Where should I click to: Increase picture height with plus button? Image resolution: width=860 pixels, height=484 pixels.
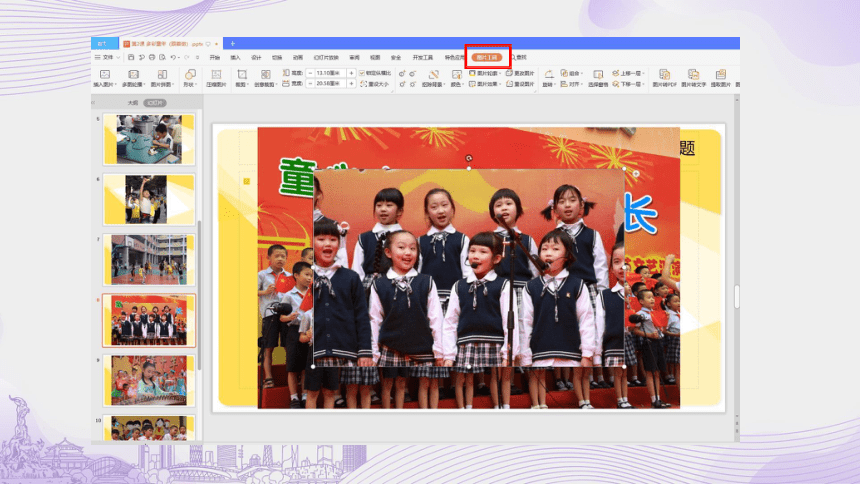point(352,73)
